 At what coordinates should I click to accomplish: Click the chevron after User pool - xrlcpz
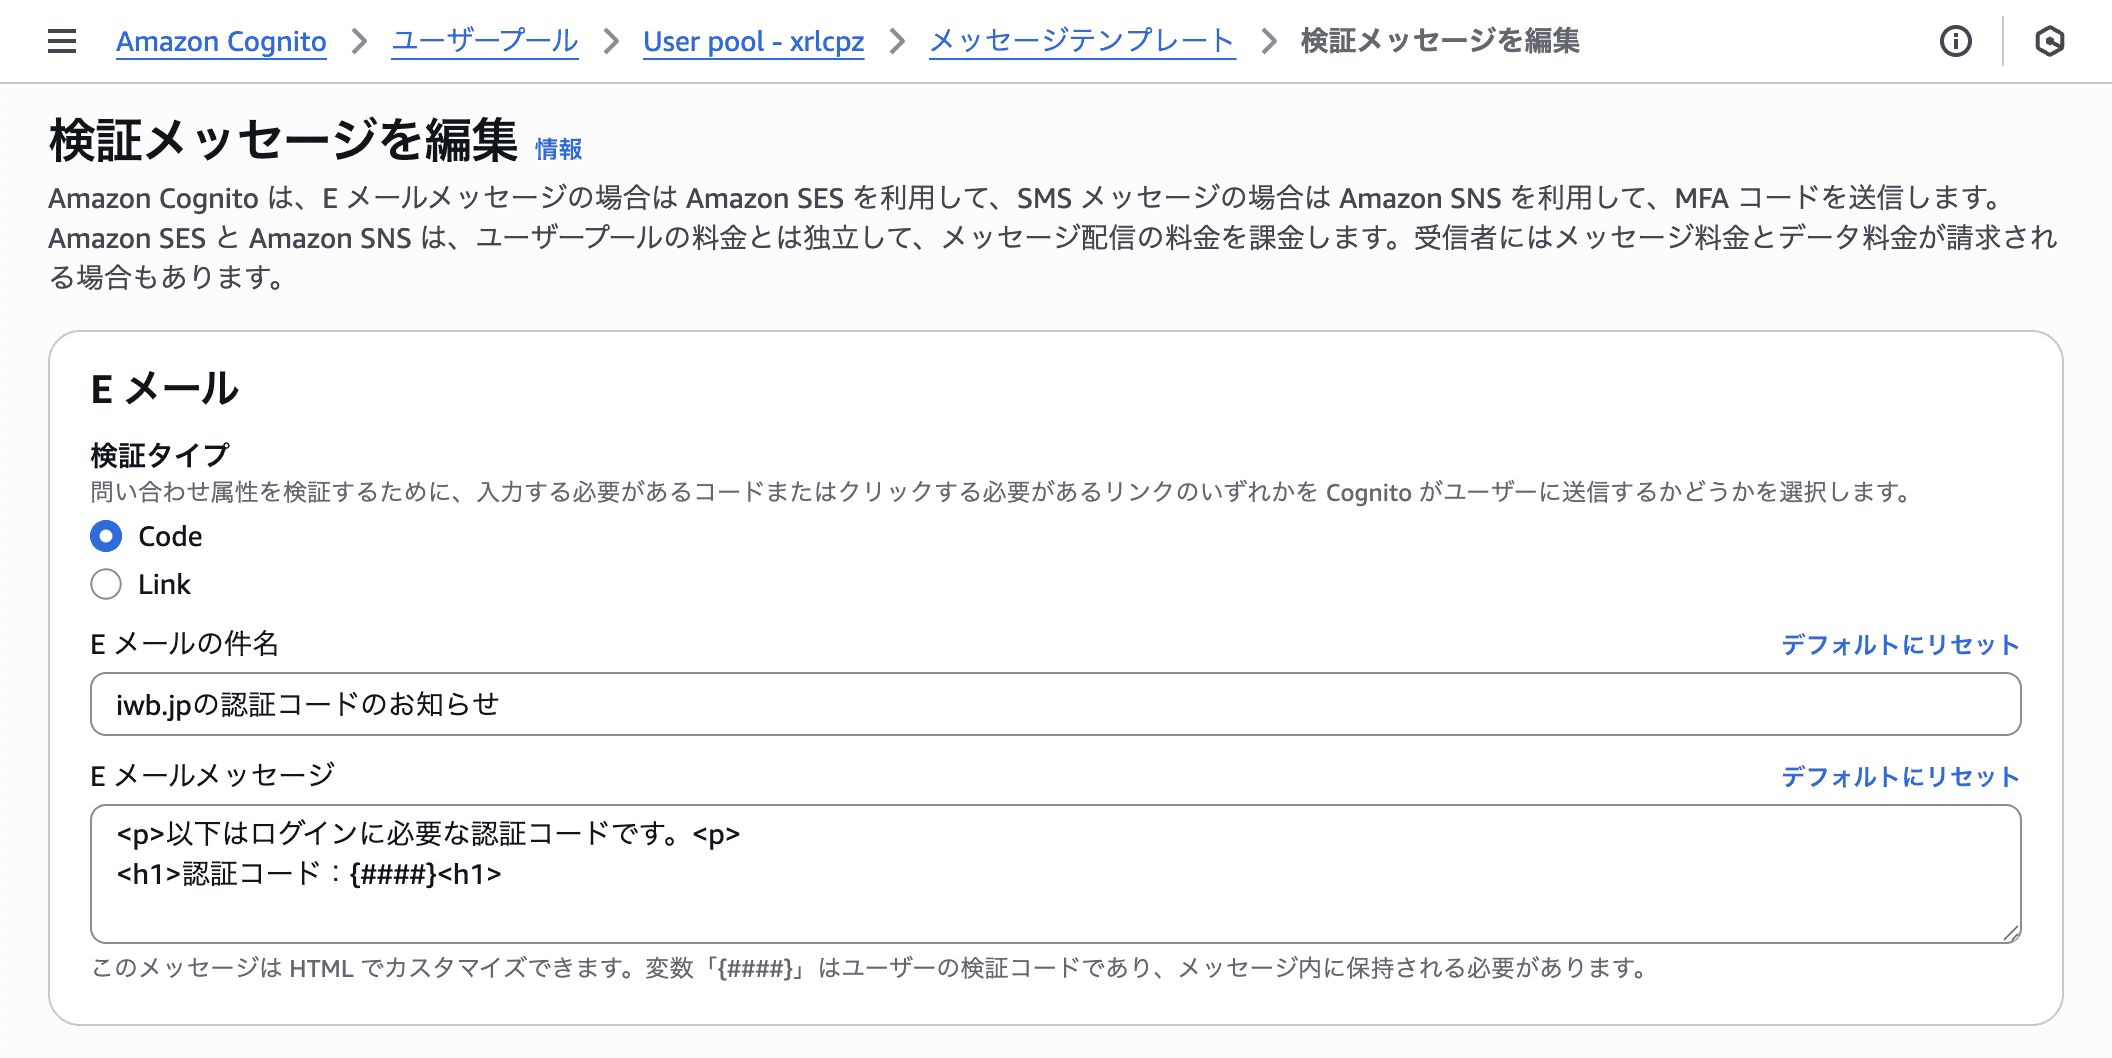tap(897, 41)
